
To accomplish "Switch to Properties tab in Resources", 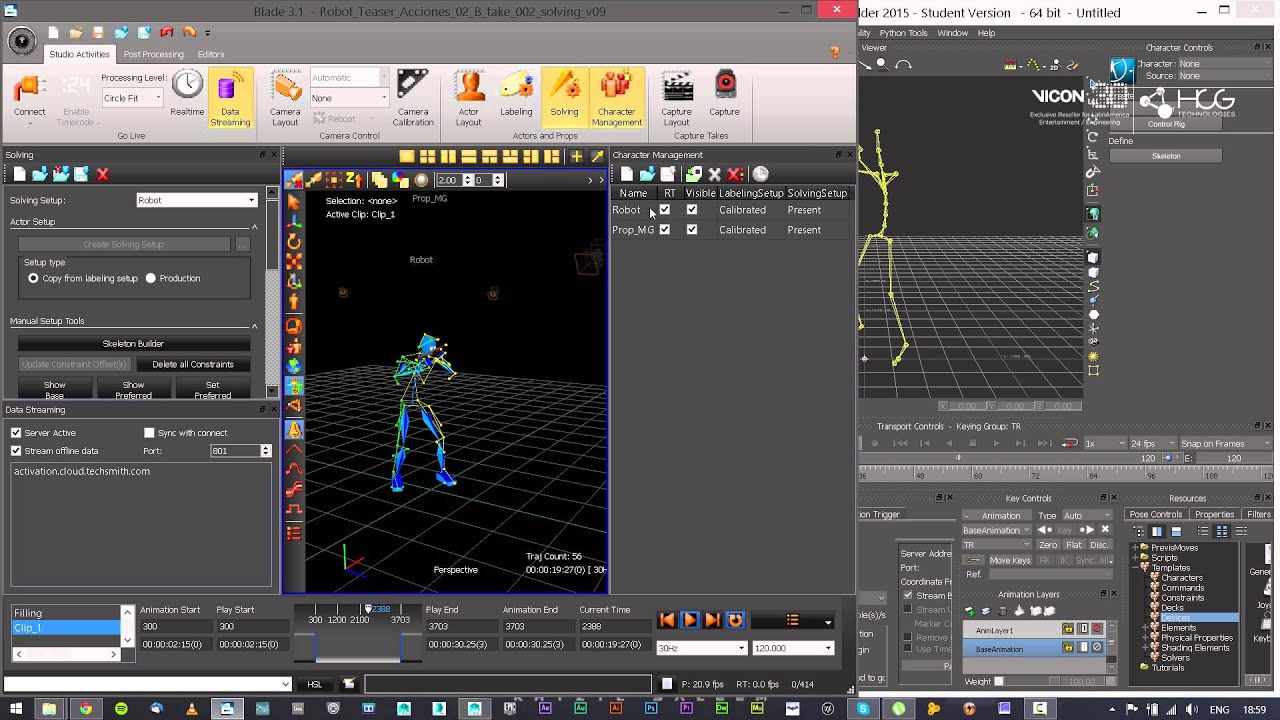I will [1214, 514].
